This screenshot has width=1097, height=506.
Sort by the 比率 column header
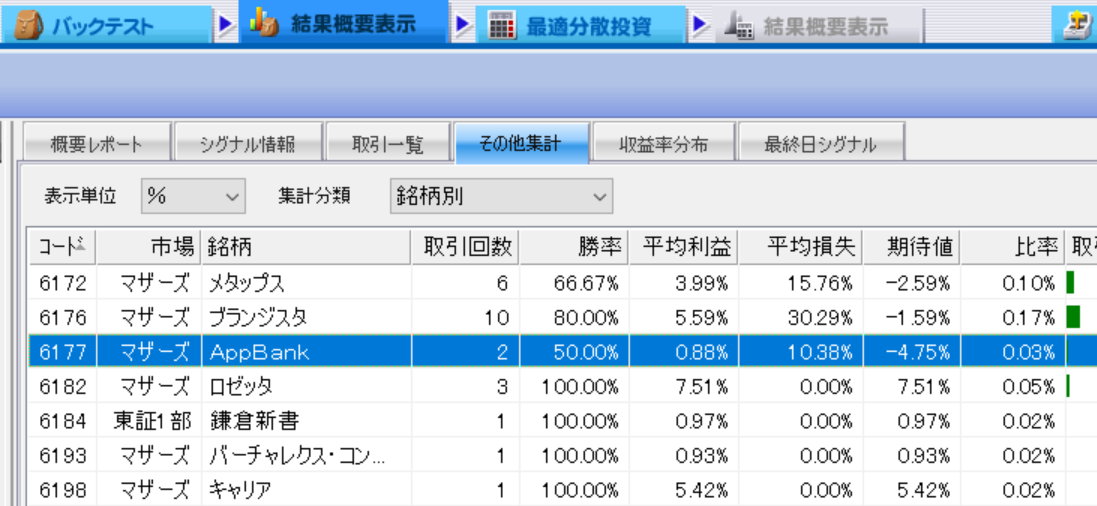1012,246
